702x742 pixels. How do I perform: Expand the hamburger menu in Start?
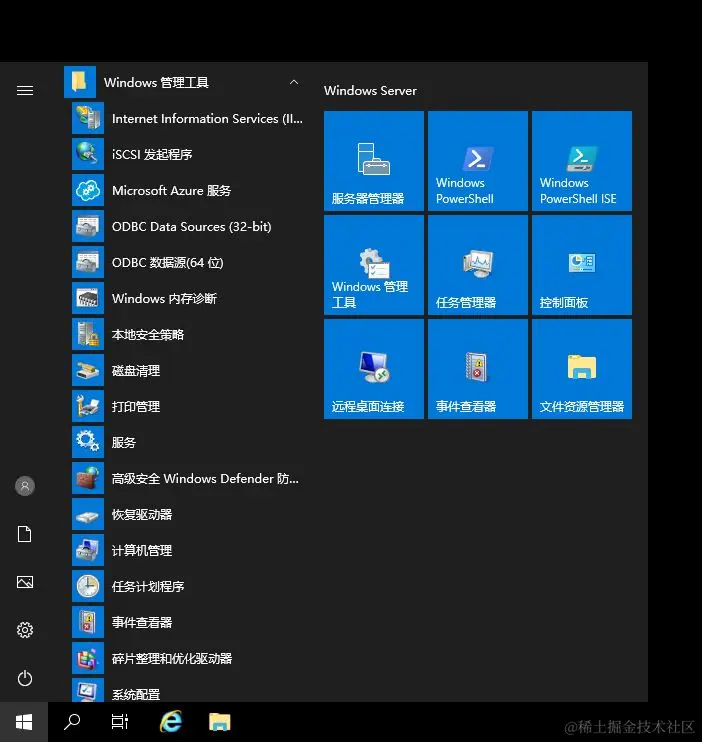tap(25, 90)
